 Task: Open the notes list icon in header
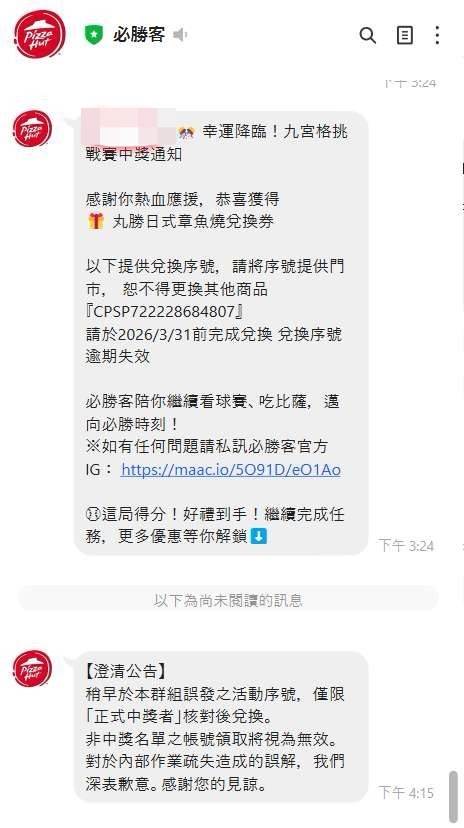(x=405, y=35)
